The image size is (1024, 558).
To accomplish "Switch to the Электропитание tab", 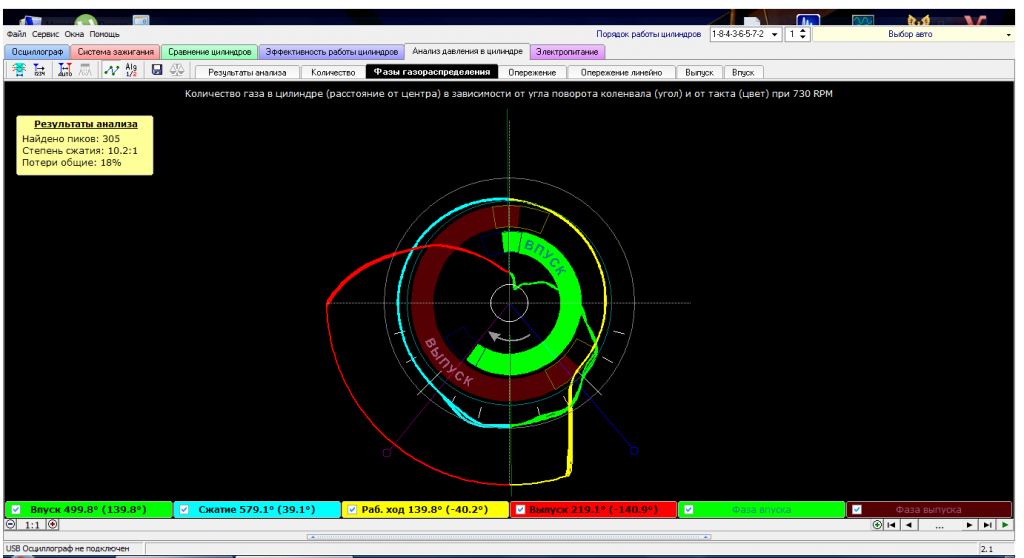I will click(x=567, y=52).
